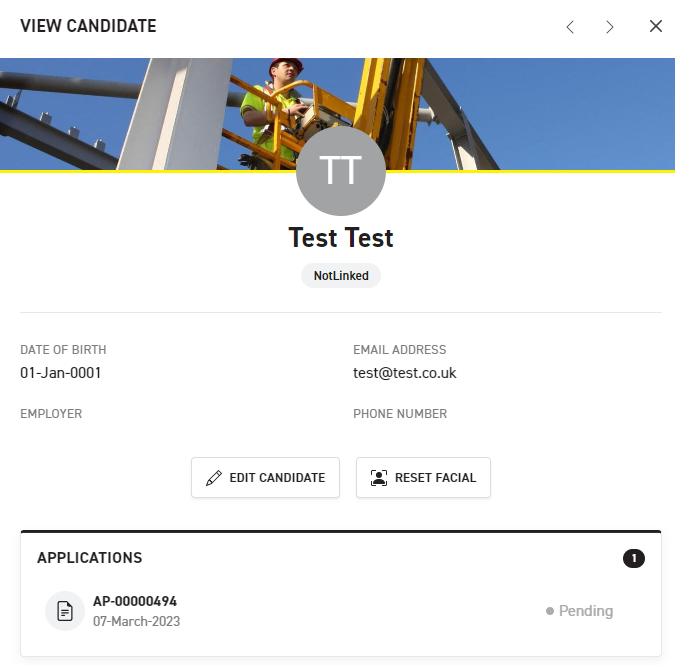Image resolution: width=675 pixels, height=665 pixels.
Task: Go to the previous candidate using left chevron
Action: pos(570,27)
